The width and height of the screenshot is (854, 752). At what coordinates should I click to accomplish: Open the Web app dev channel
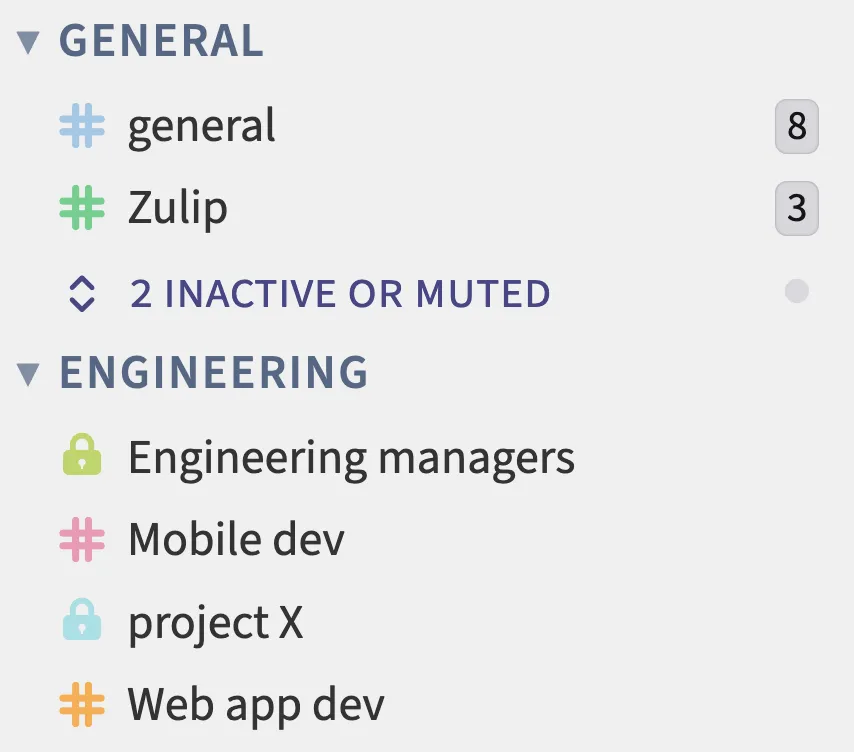pyautogui.click(x=255, y=704)
